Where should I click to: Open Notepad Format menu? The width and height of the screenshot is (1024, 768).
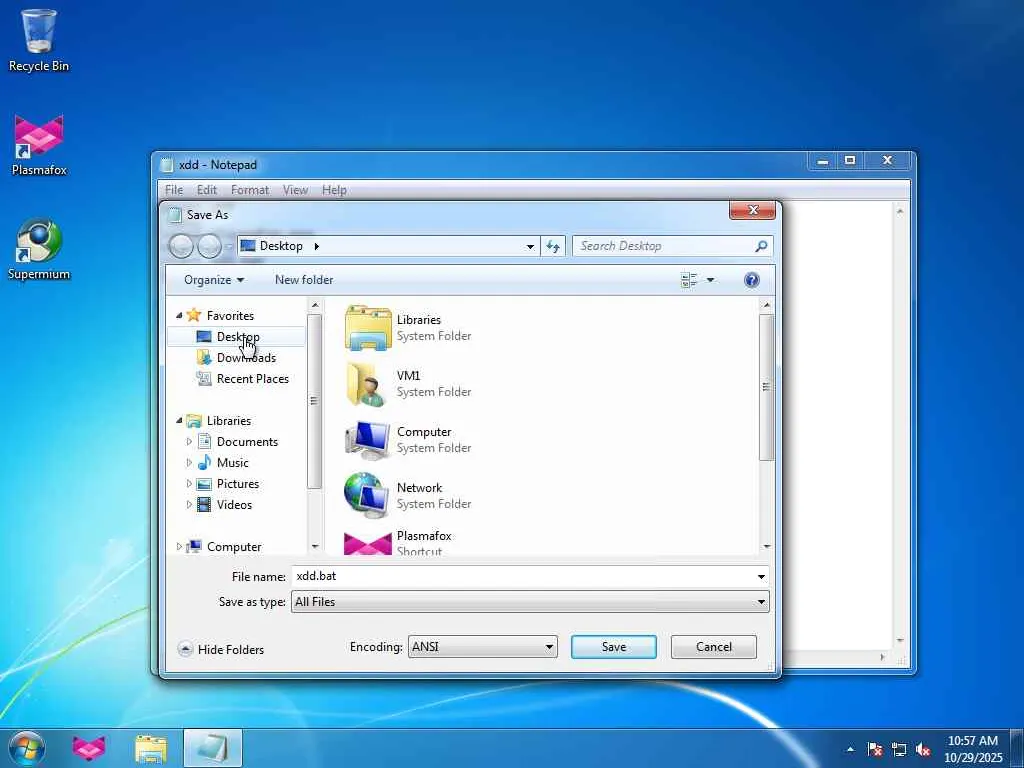(x=249, y=190)
